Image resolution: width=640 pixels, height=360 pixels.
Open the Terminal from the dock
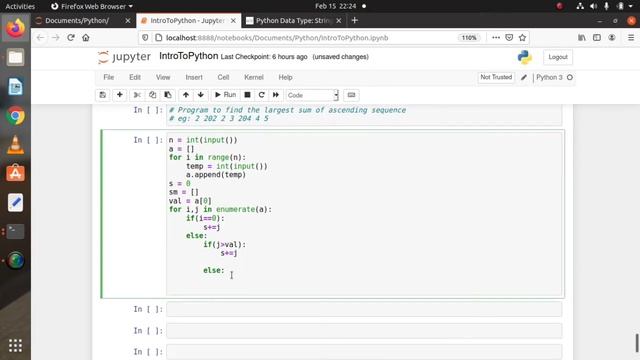tap(15, 231)
